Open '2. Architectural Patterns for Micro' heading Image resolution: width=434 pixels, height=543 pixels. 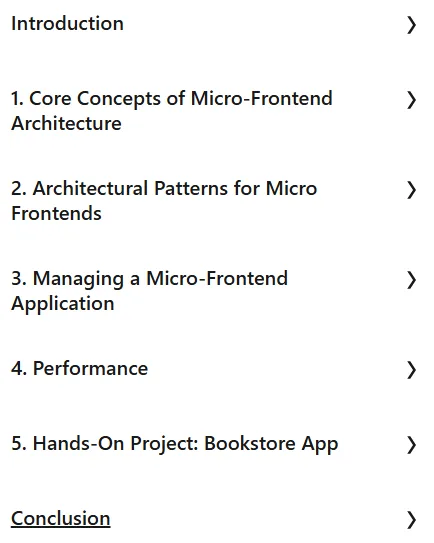pos(164,189)
